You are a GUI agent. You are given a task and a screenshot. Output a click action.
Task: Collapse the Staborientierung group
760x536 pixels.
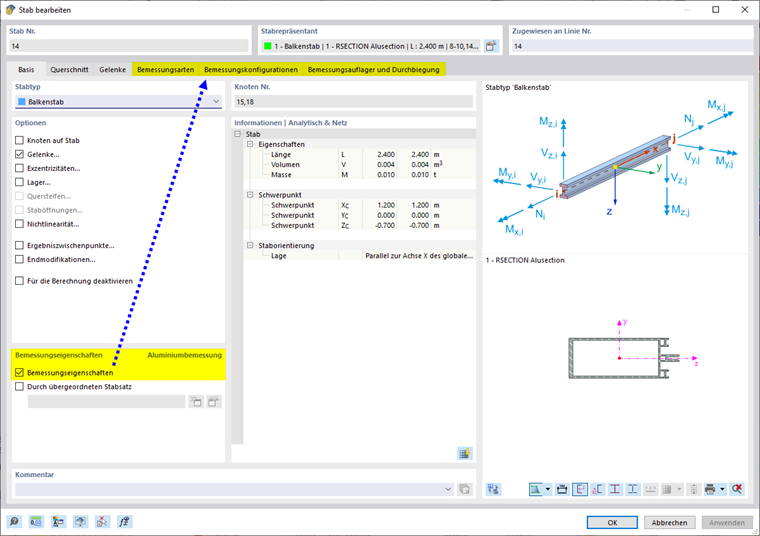pyautogui.click(x=250, y=245)
